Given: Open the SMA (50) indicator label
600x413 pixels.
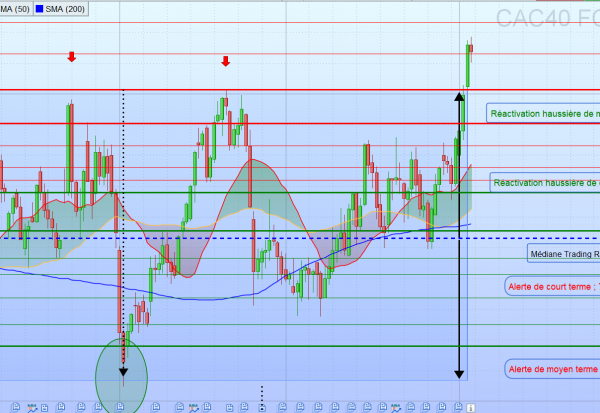Looking at the screenshot, I should 14,8.
